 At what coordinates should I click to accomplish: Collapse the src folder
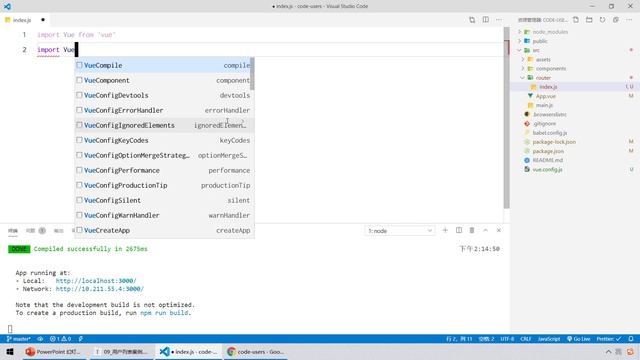pyautogui.click(x=536, y=50)
